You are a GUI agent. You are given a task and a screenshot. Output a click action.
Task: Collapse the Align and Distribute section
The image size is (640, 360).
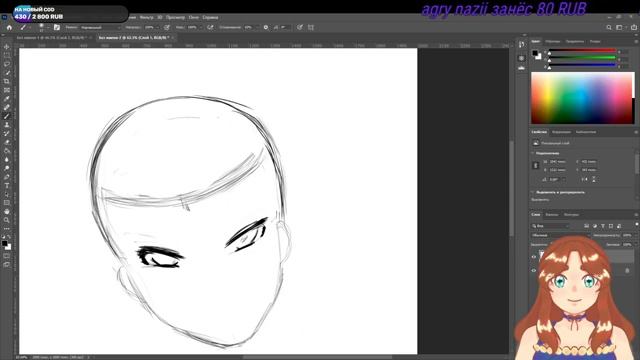pos(533,192)
